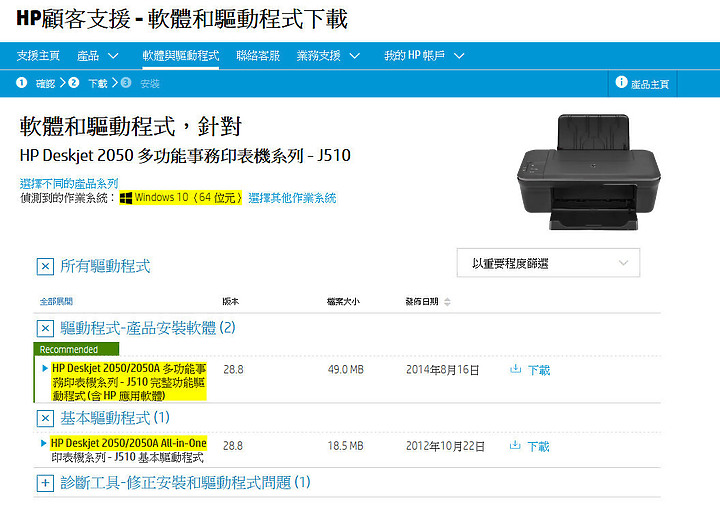Open the 產品主頁 link
Screen dimensions: 720x530
[649, 84]
